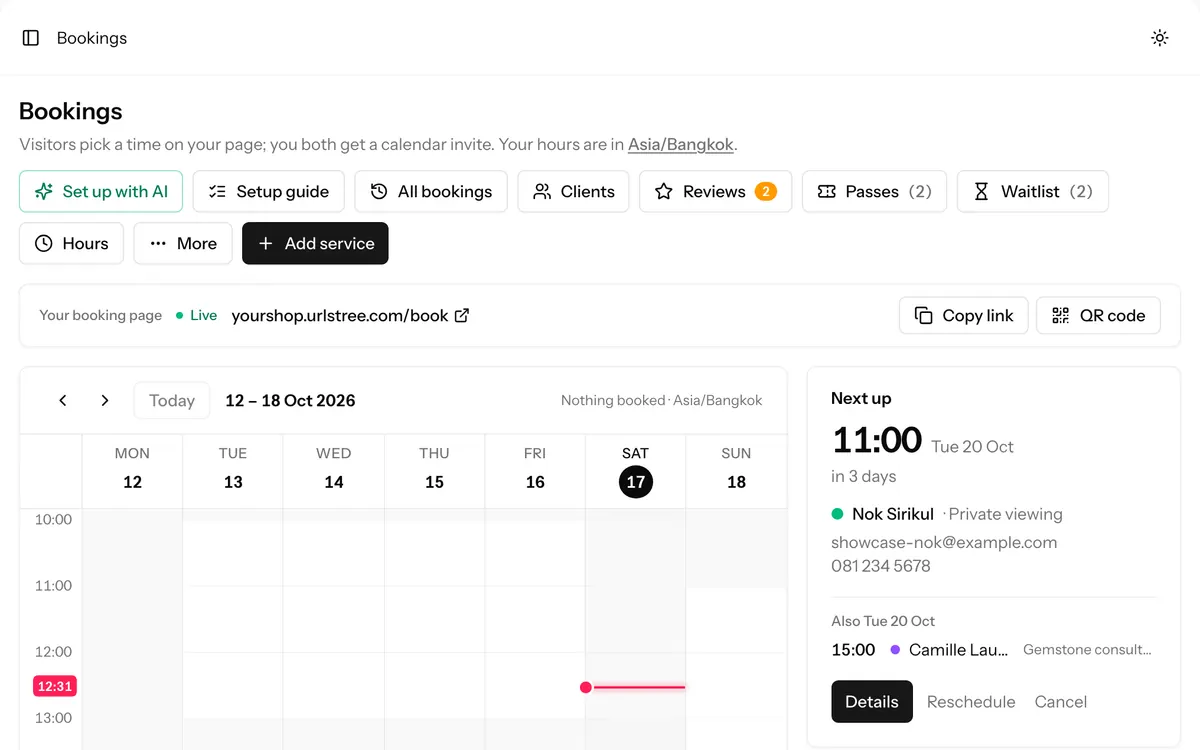The height and width of the screenshot is (750, 1200).
Task: View All bookings
Action: [x=431, y=191]
